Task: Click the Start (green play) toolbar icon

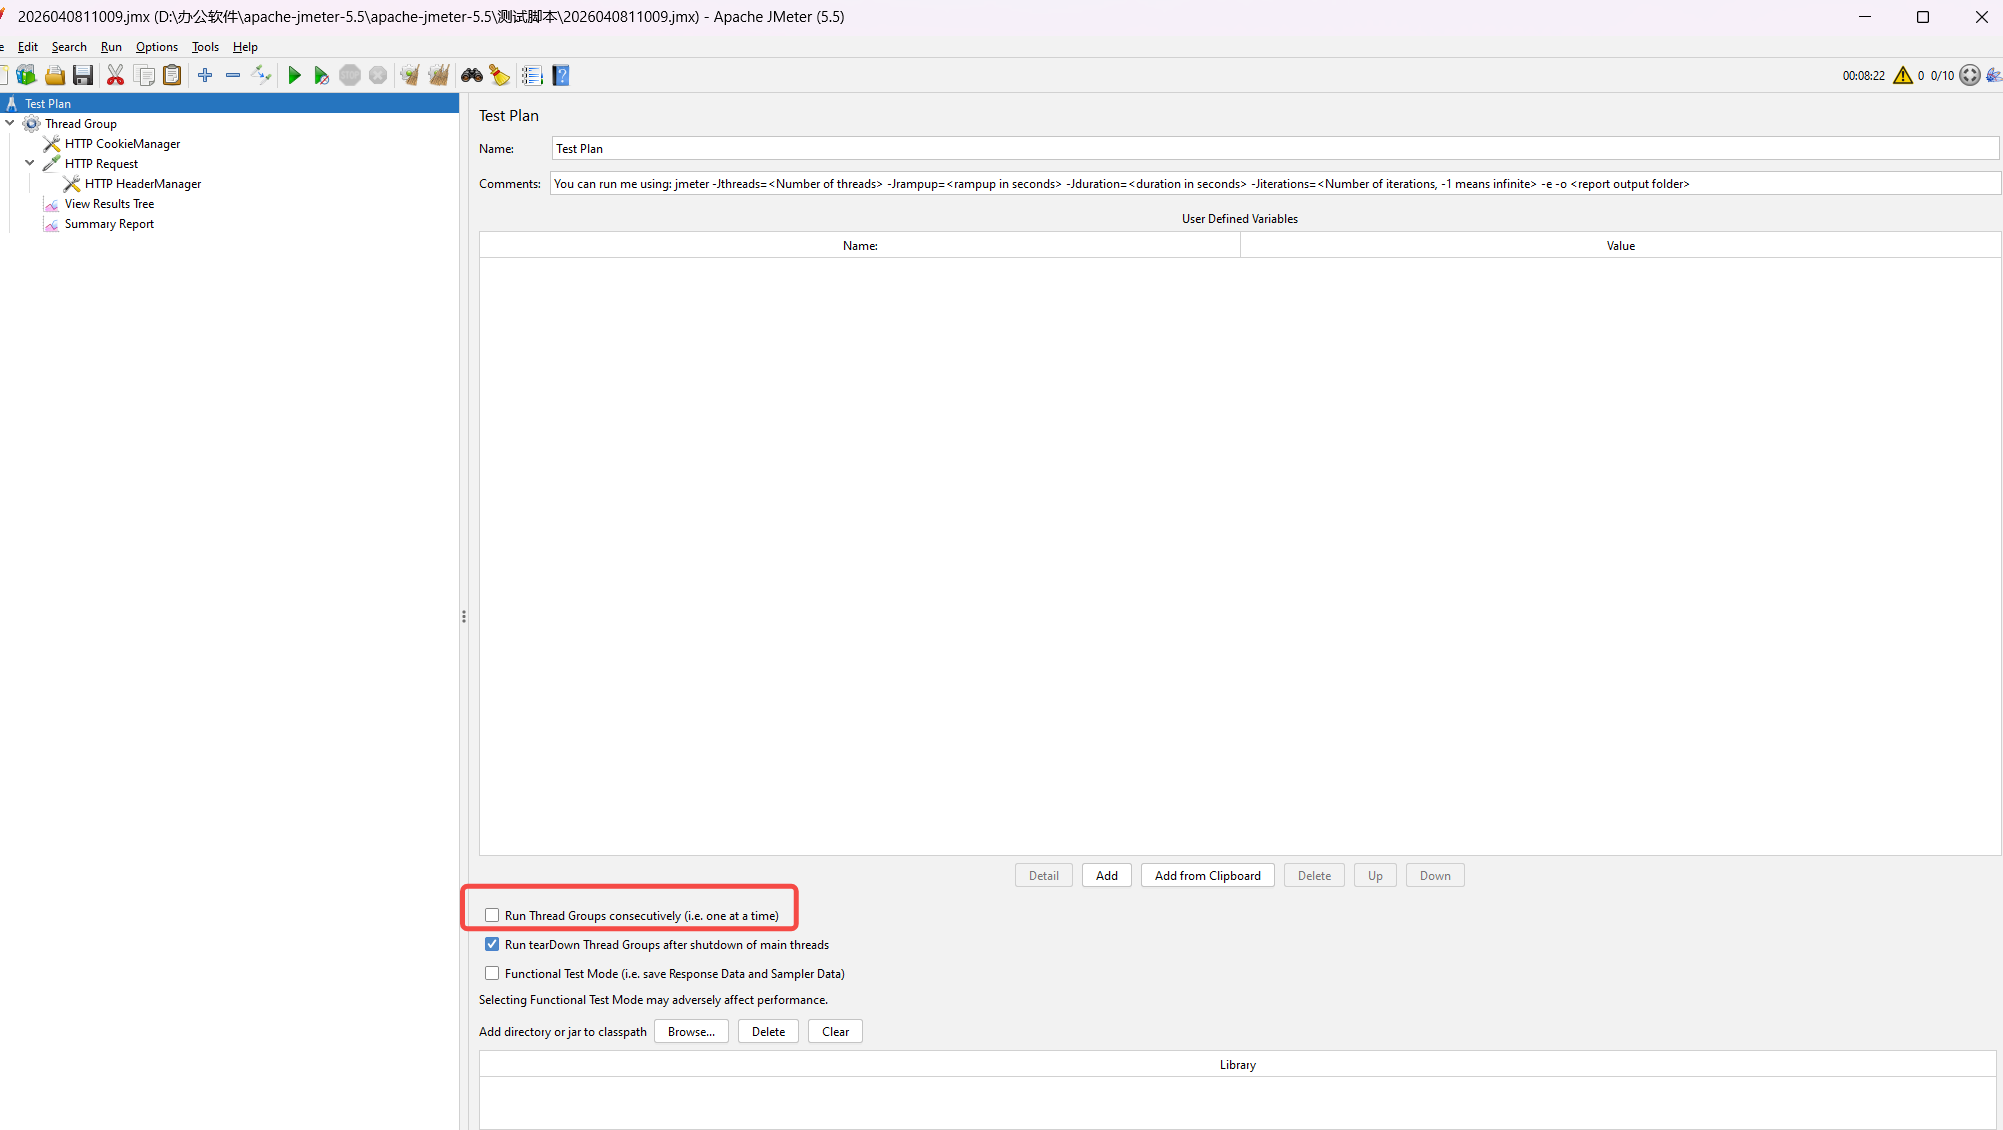Action: tap(294, 75)
